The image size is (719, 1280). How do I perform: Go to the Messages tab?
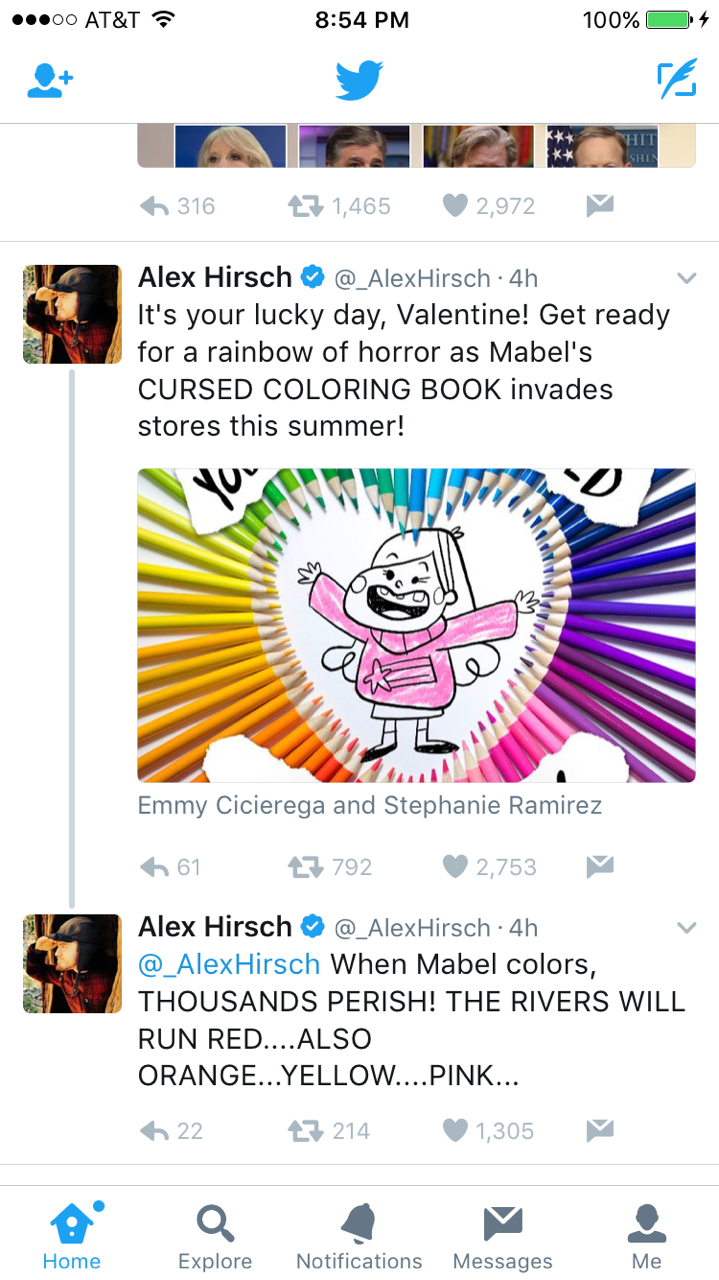[x=503, y=1236]
